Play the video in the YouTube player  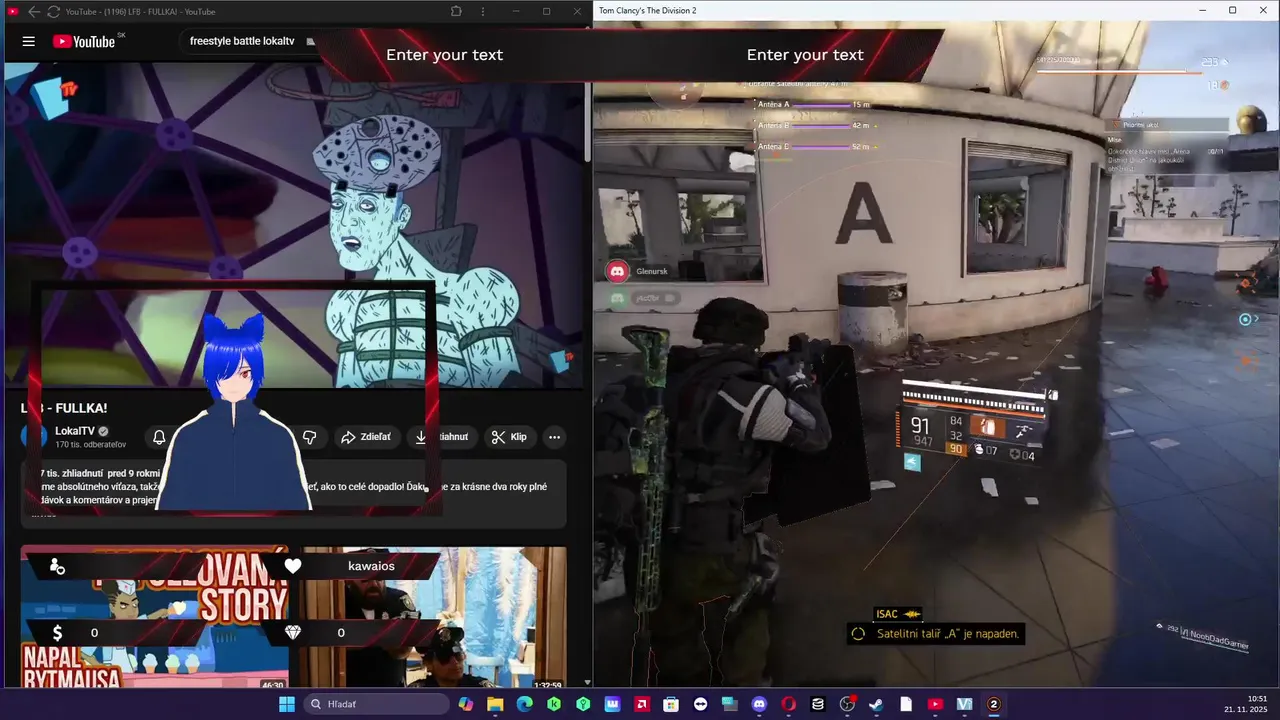294,225
